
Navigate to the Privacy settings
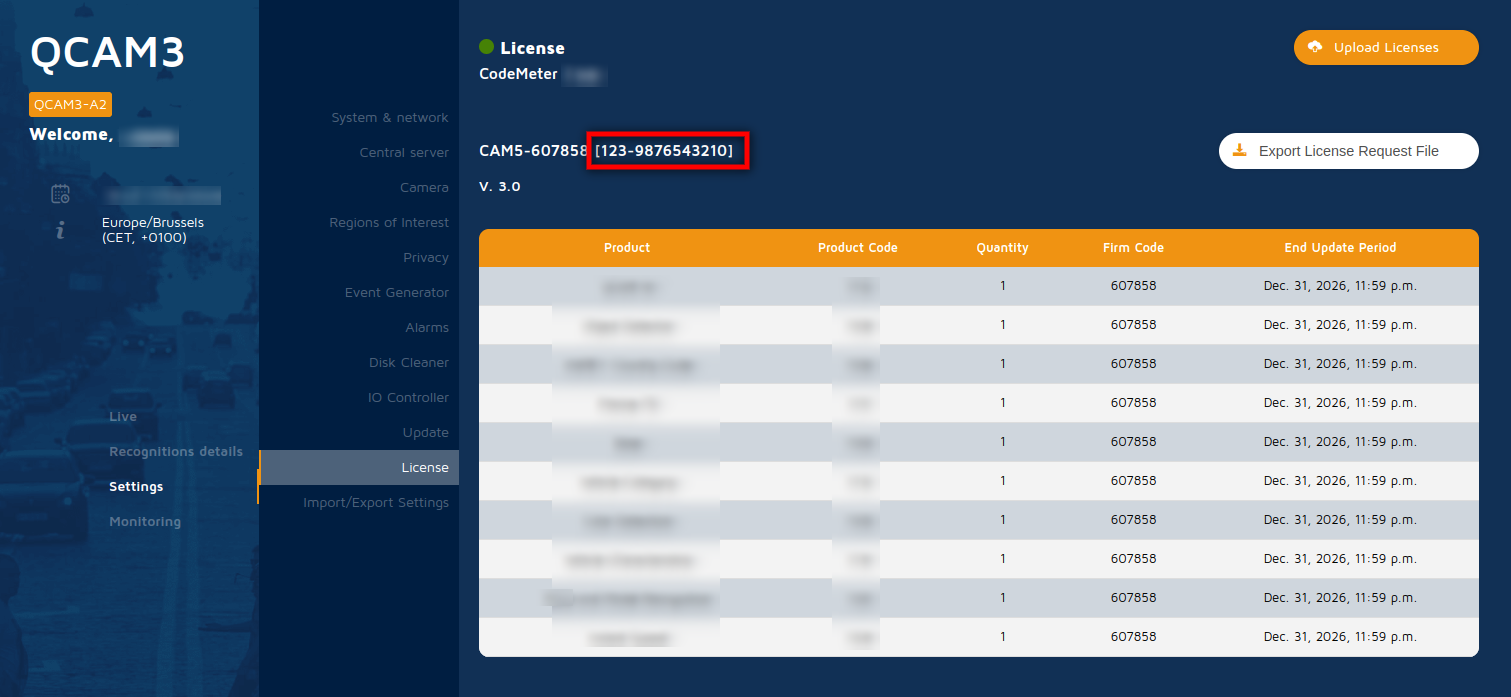(426, 257)
